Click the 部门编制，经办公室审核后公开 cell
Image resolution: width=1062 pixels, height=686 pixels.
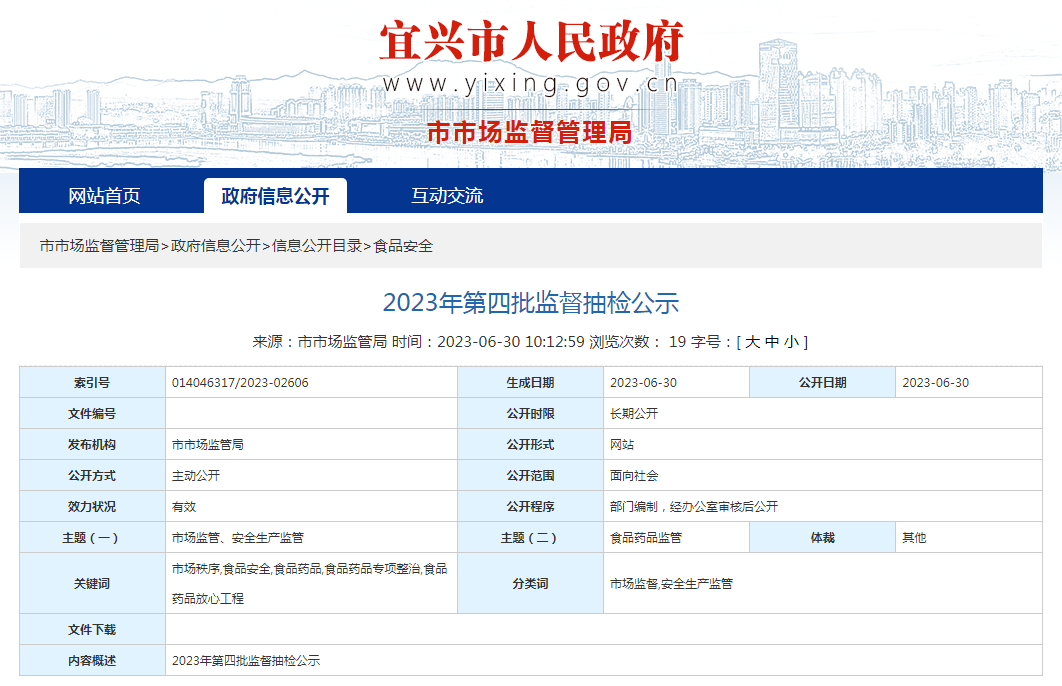822,507
